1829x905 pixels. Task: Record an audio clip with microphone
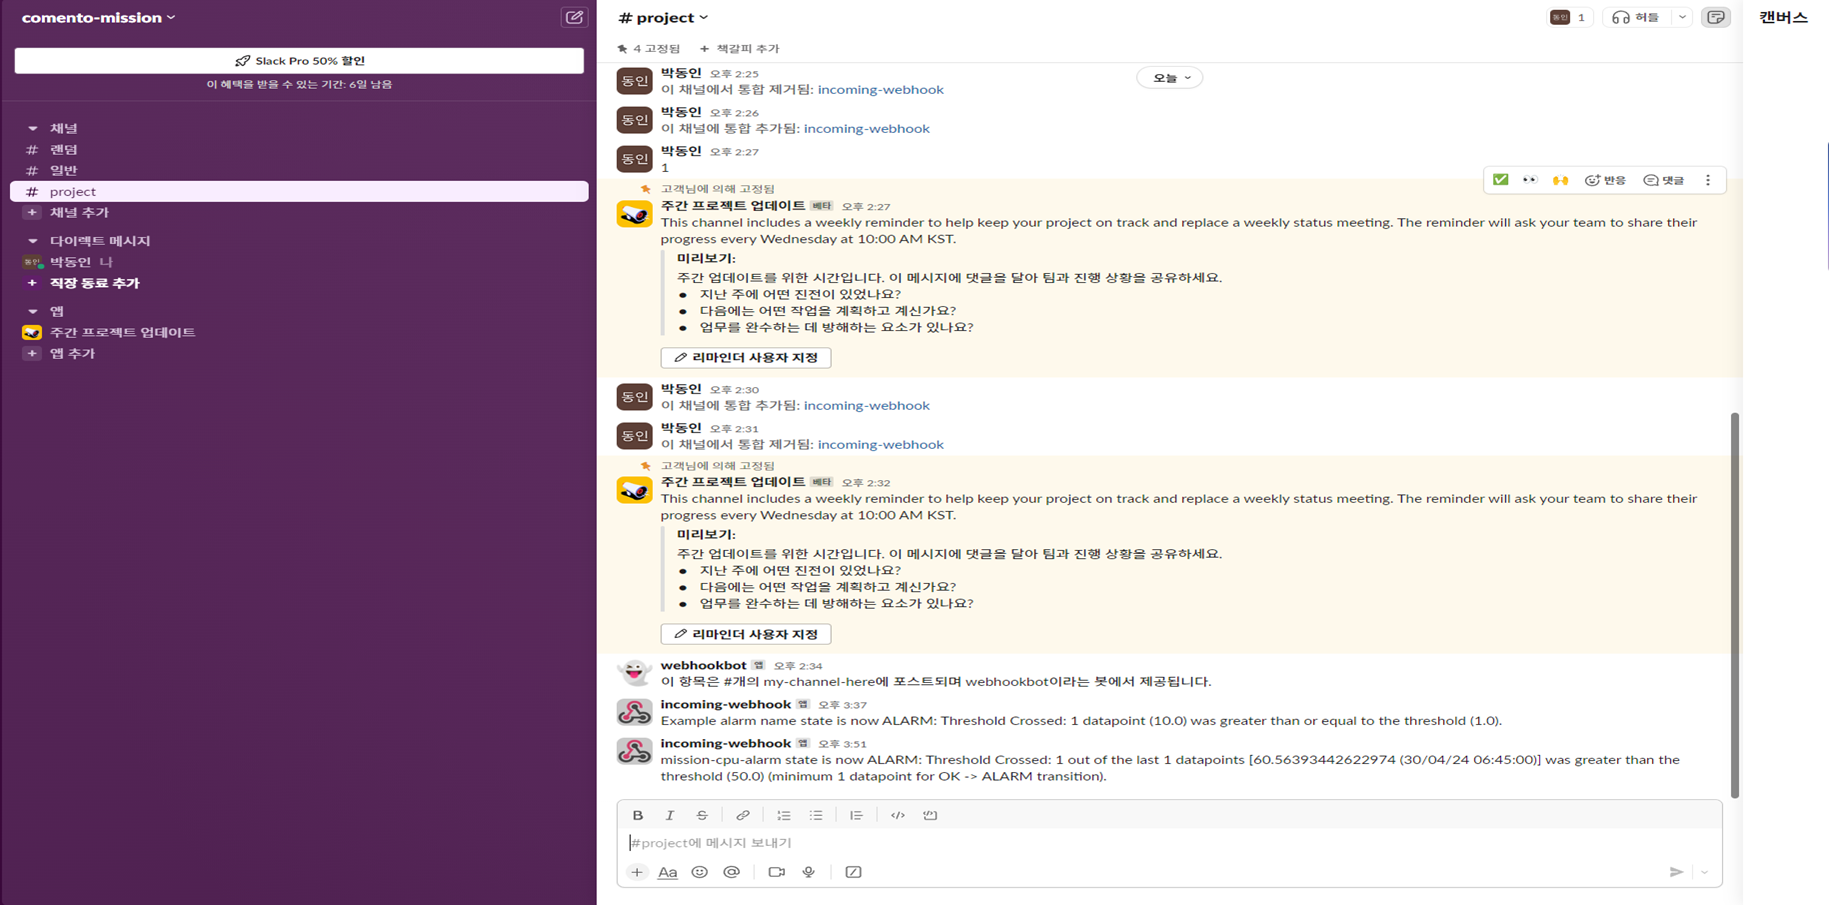pyautogui.click(x=809, y=872)
